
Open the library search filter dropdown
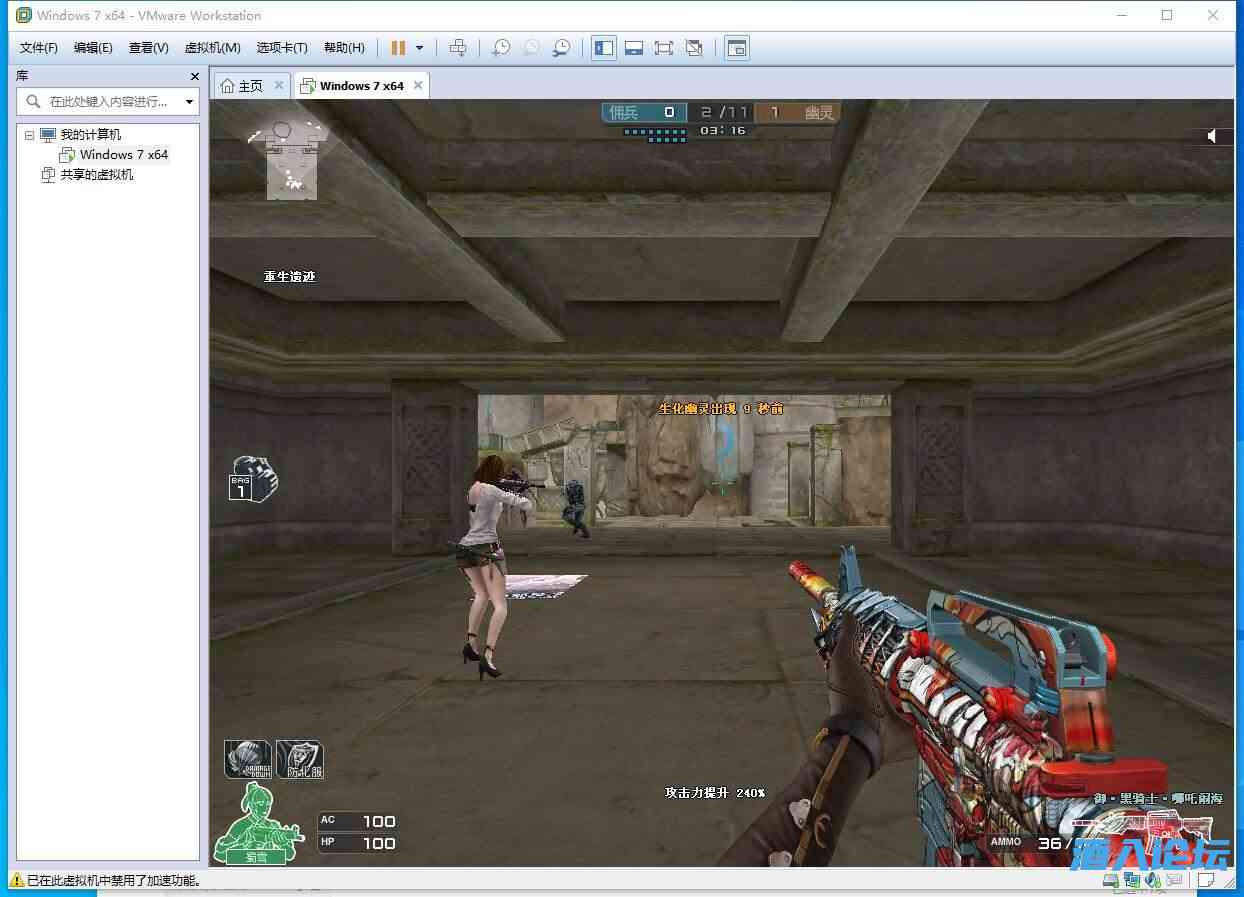coord(189,102)
